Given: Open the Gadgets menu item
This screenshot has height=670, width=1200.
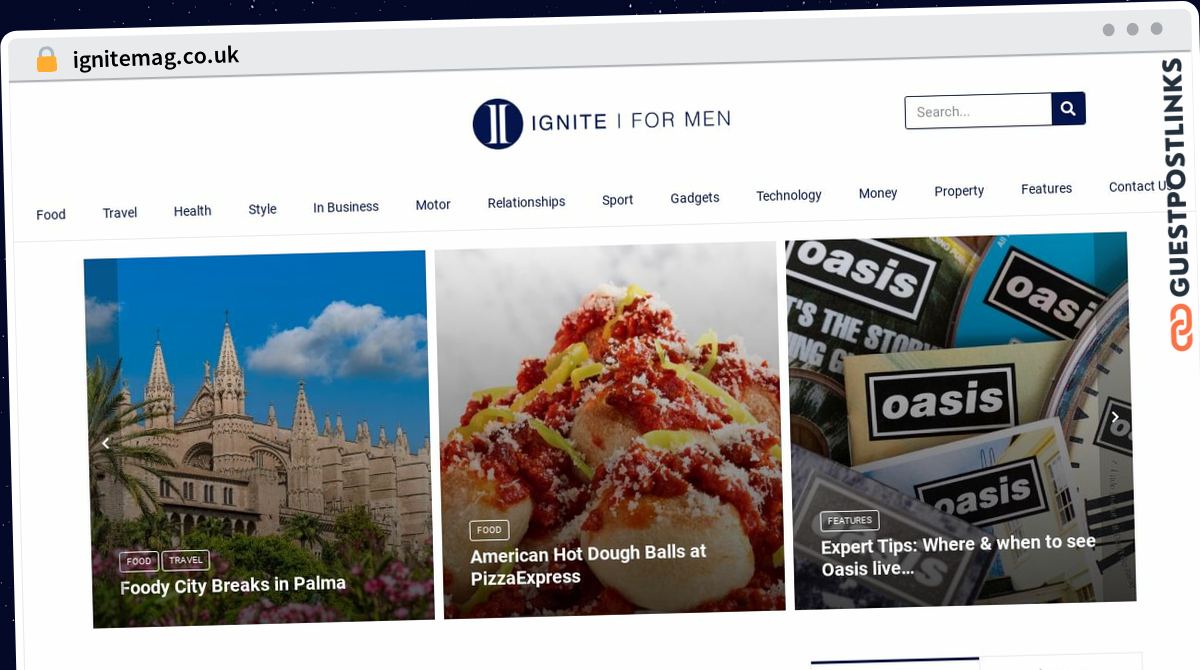Looking at the screenshot, I should [695, 198].
